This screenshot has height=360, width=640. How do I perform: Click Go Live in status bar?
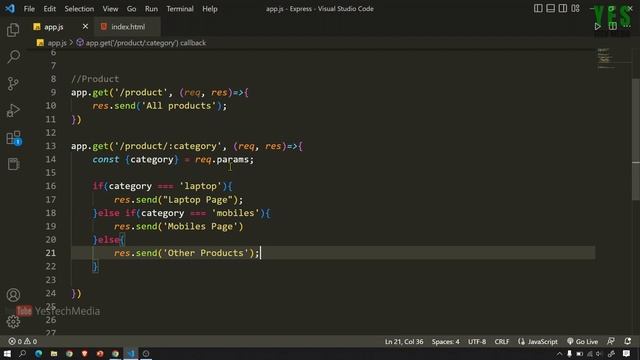(582, 341)
